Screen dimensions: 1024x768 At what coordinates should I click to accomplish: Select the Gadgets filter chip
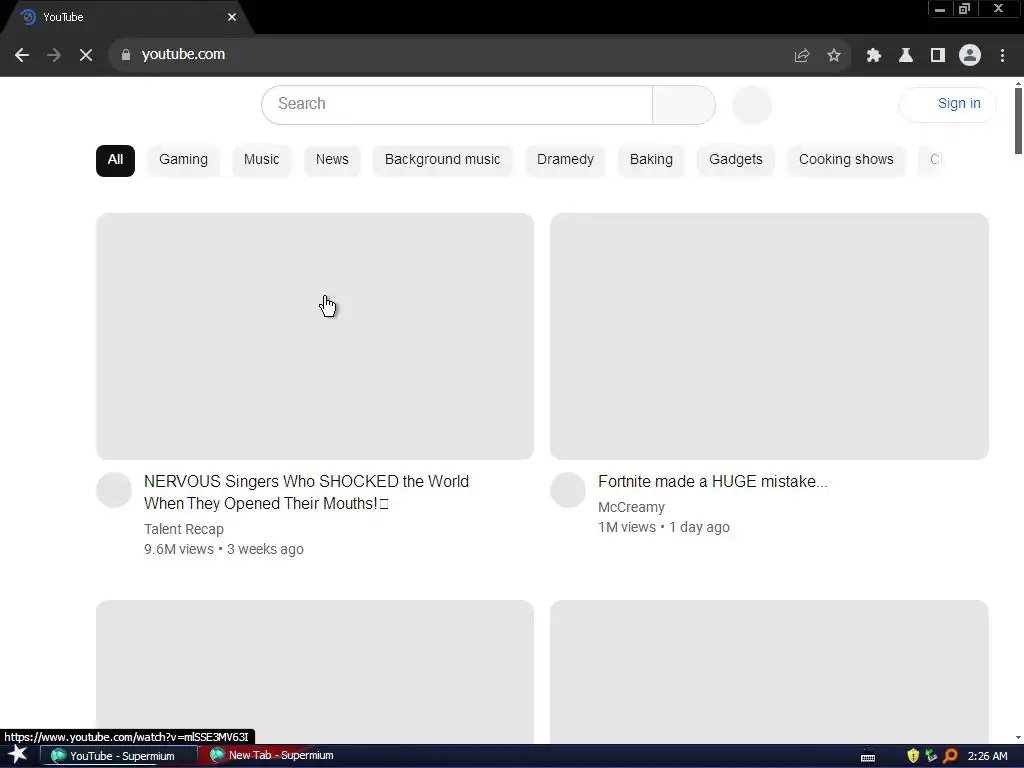(736, 161)
